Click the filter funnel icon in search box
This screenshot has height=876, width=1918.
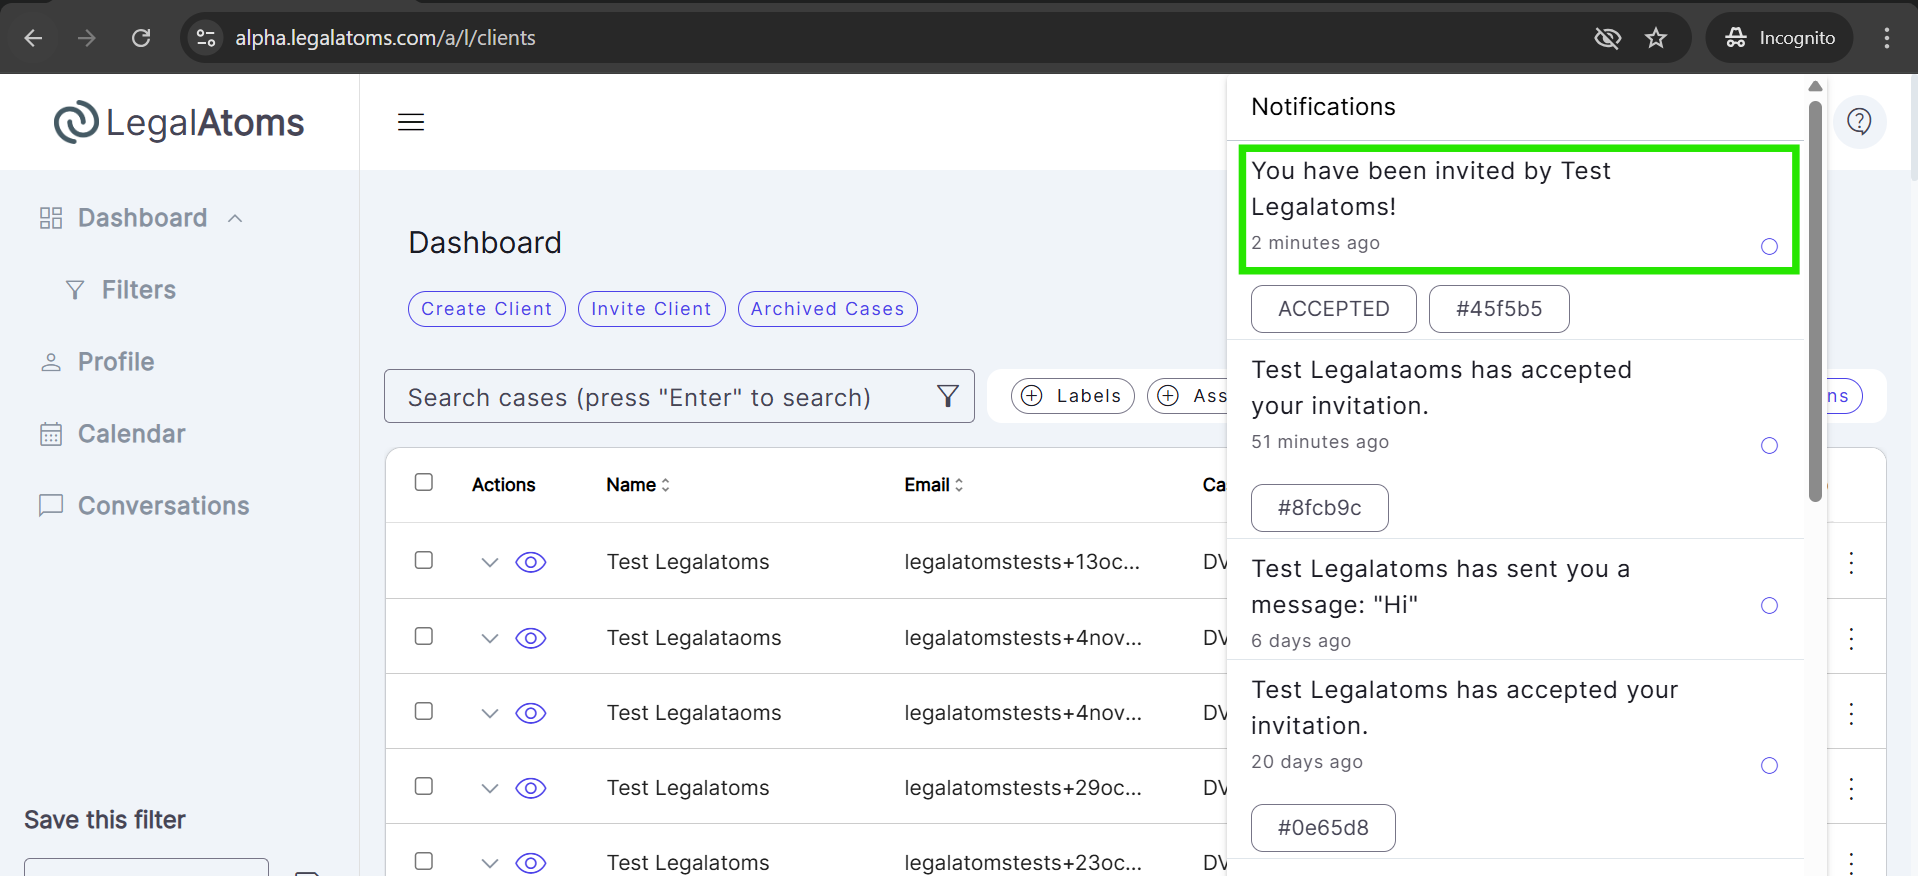click(x=947, y=397)
